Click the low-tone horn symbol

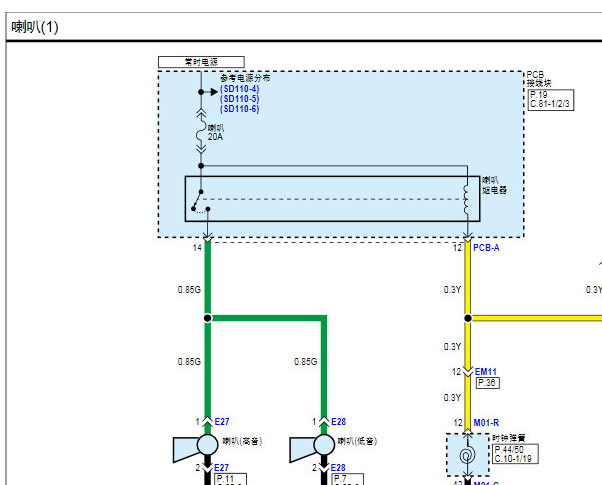point(313,448)
